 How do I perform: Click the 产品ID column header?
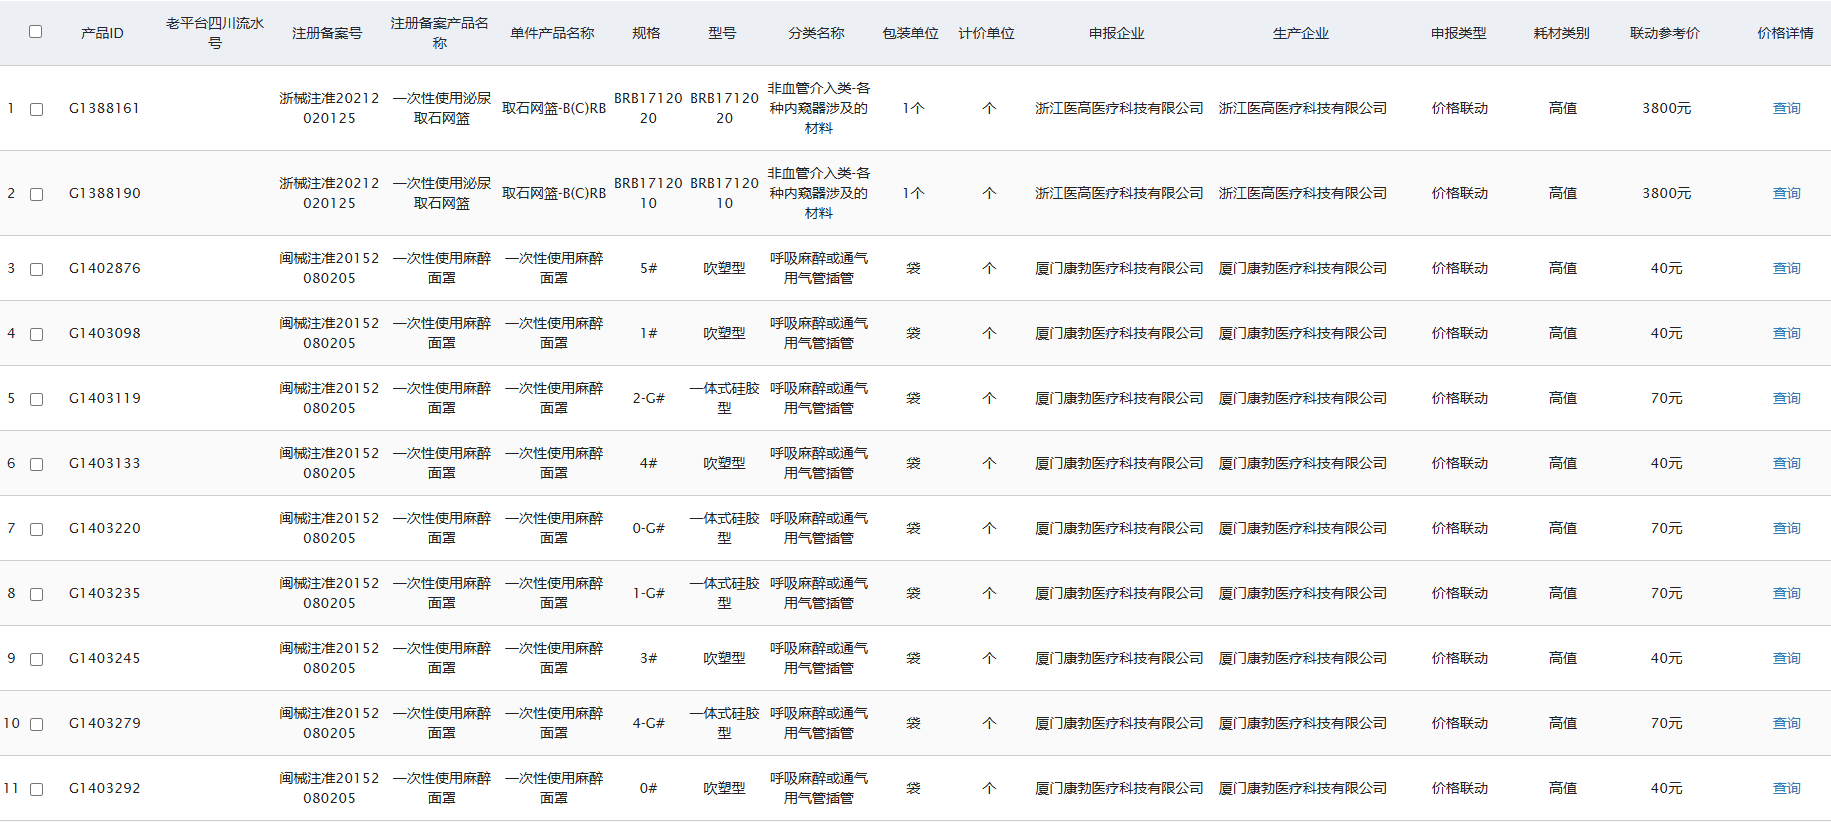tap(102, 33)
